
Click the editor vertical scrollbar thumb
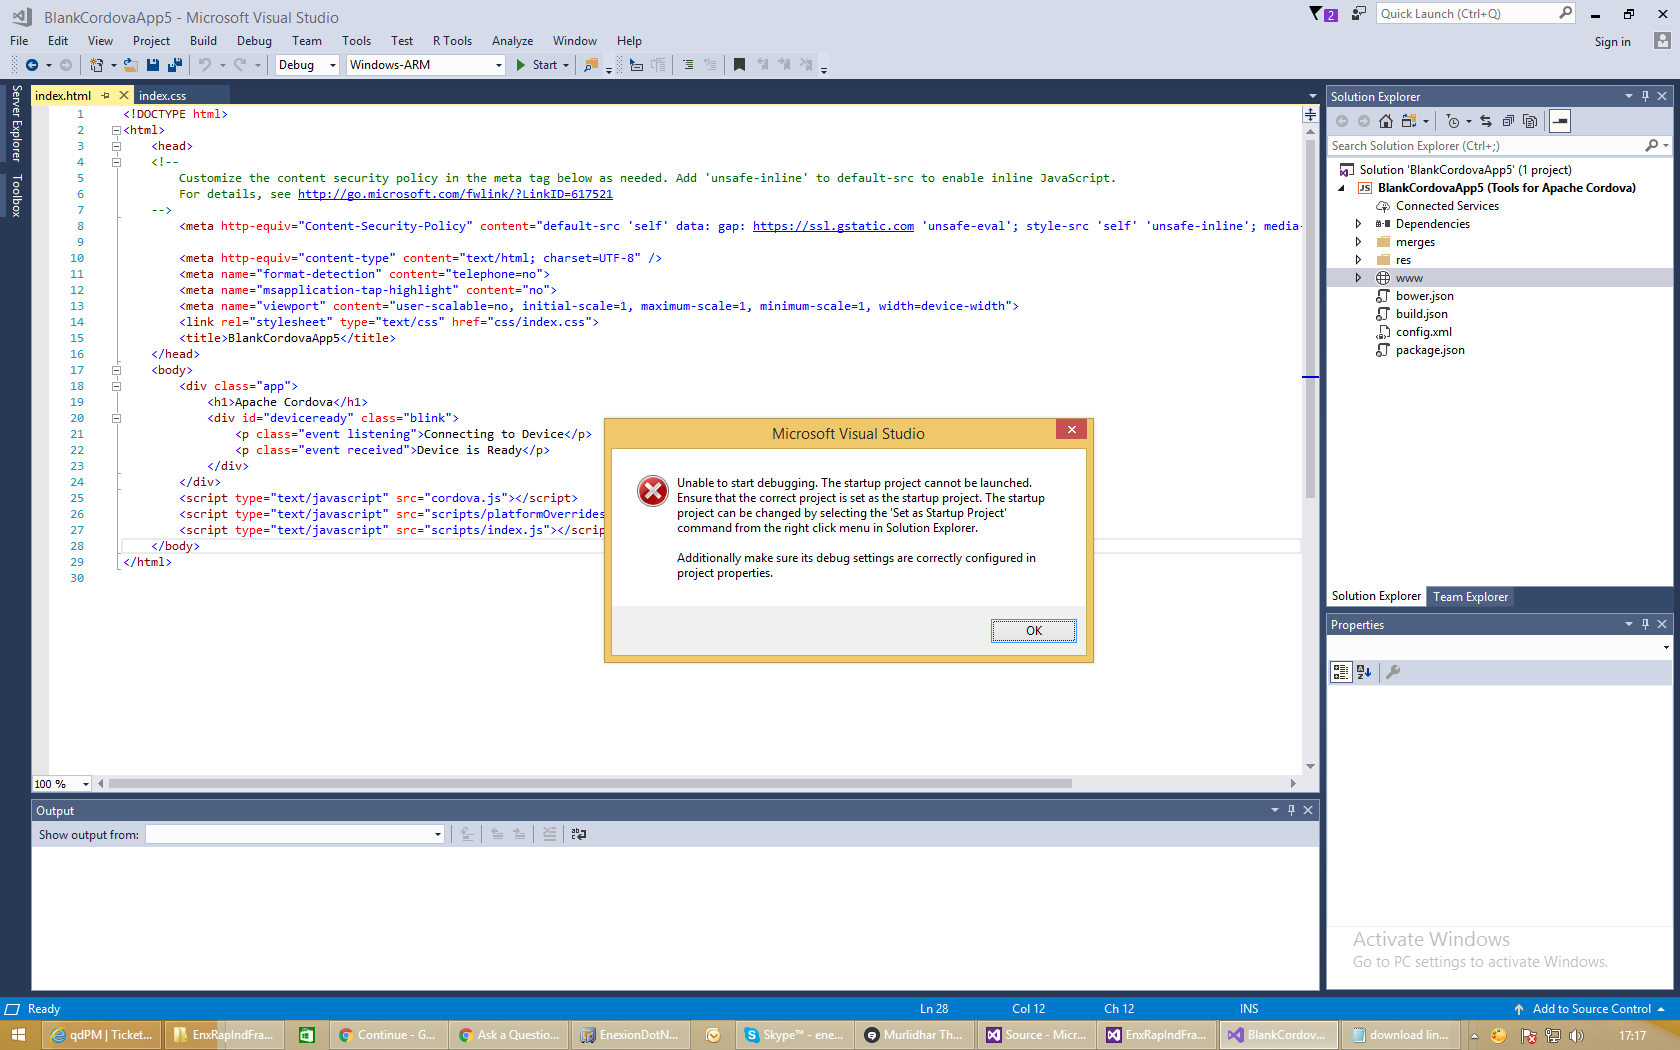1310,320
